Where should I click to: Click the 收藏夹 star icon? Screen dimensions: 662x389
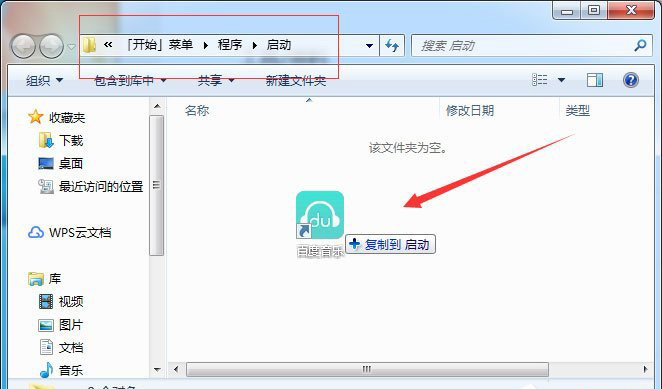[x=35, y=117]
